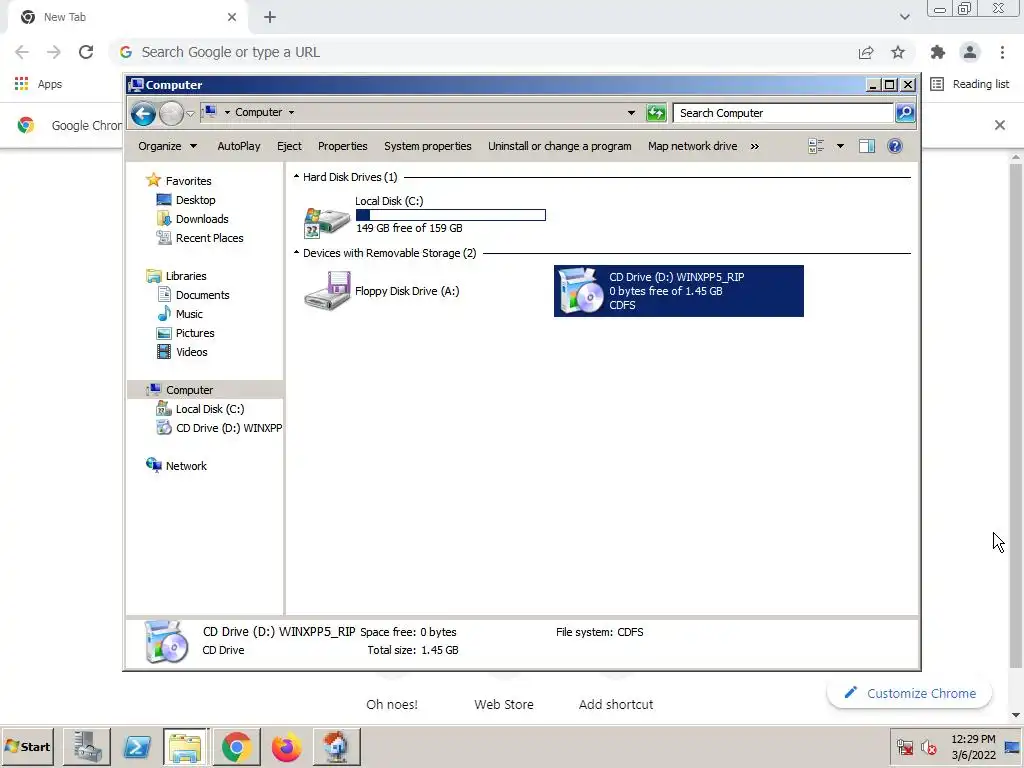Open Chrome Extensions puzzle icon

coord(938,52)
